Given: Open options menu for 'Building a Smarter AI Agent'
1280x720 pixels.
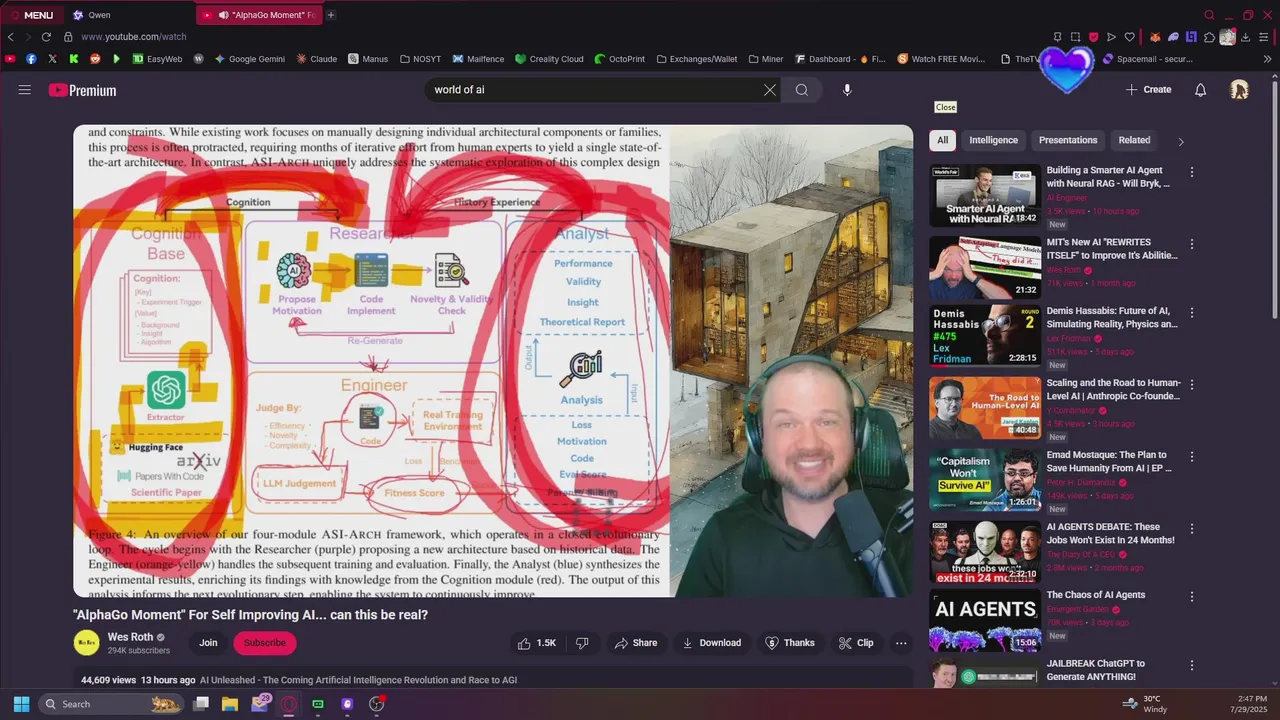Looking at the screenshot, I should 1191,172.
